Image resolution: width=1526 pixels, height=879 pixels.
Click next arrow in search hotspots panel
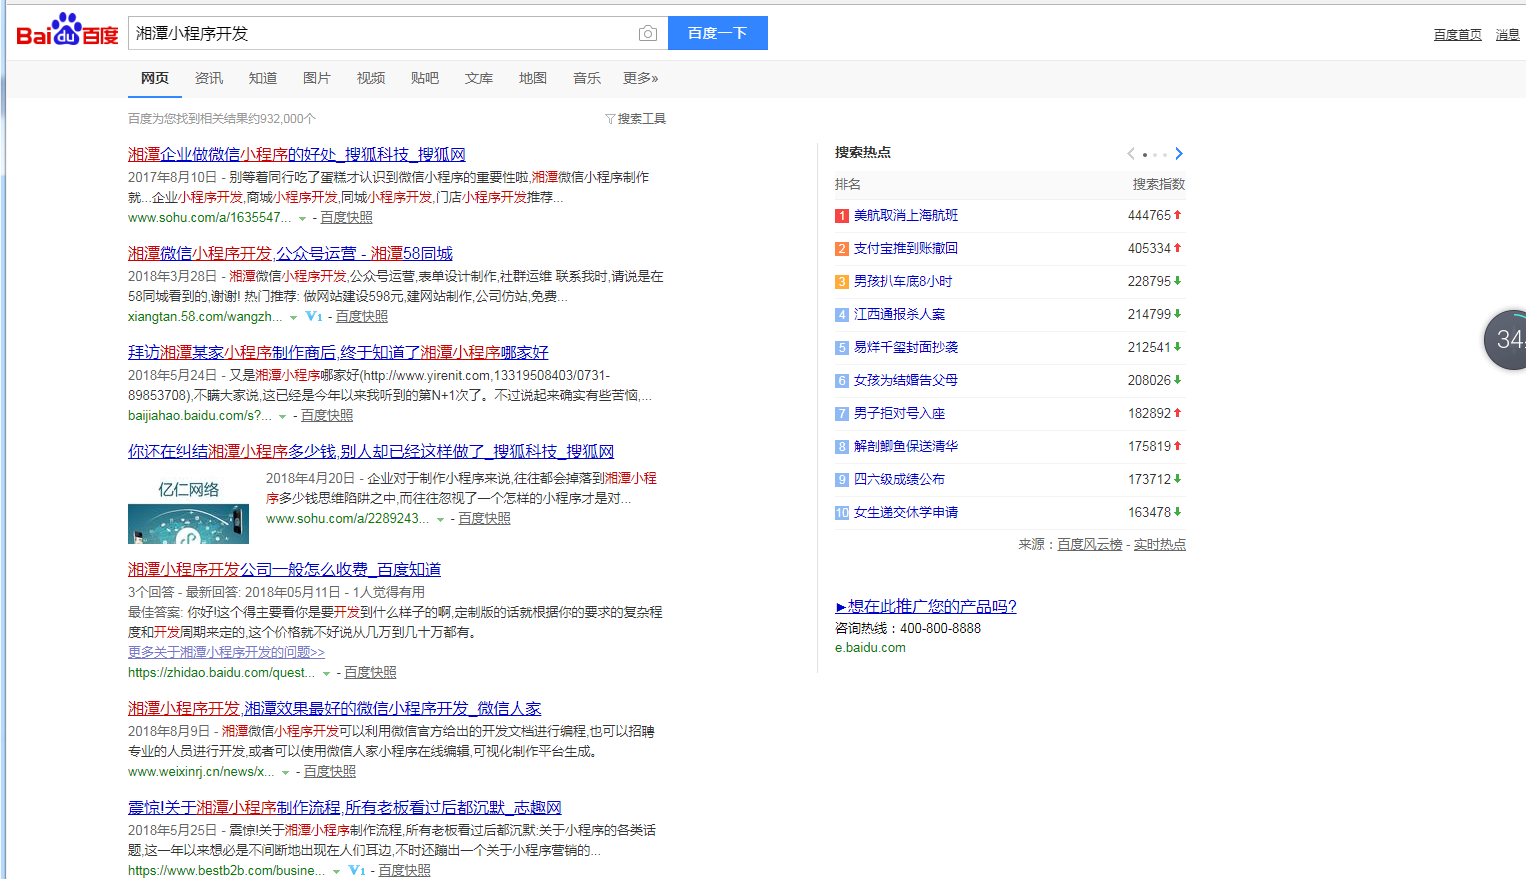pyautogui.click(x=1179, y=154)
